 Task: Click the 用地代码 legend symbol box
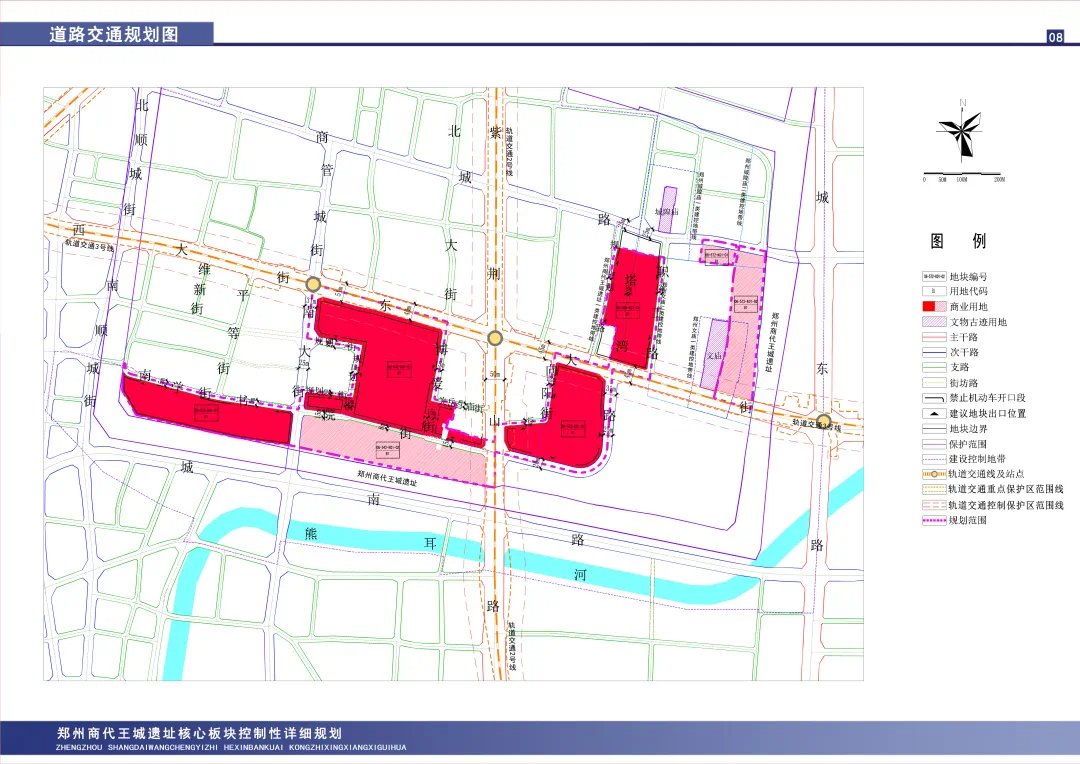pyautogui.click(x=934, y=291)
